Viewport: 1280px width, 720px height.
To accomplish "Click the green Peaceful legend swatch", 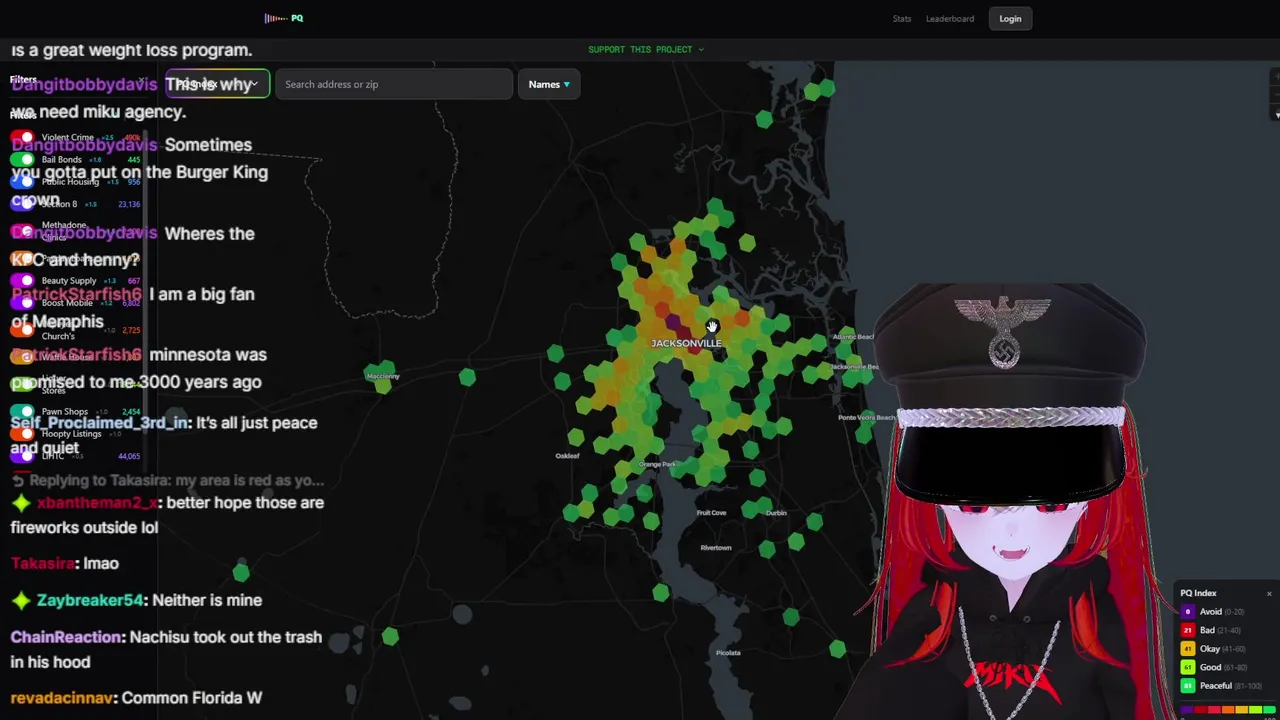I will coord(1188,686).
